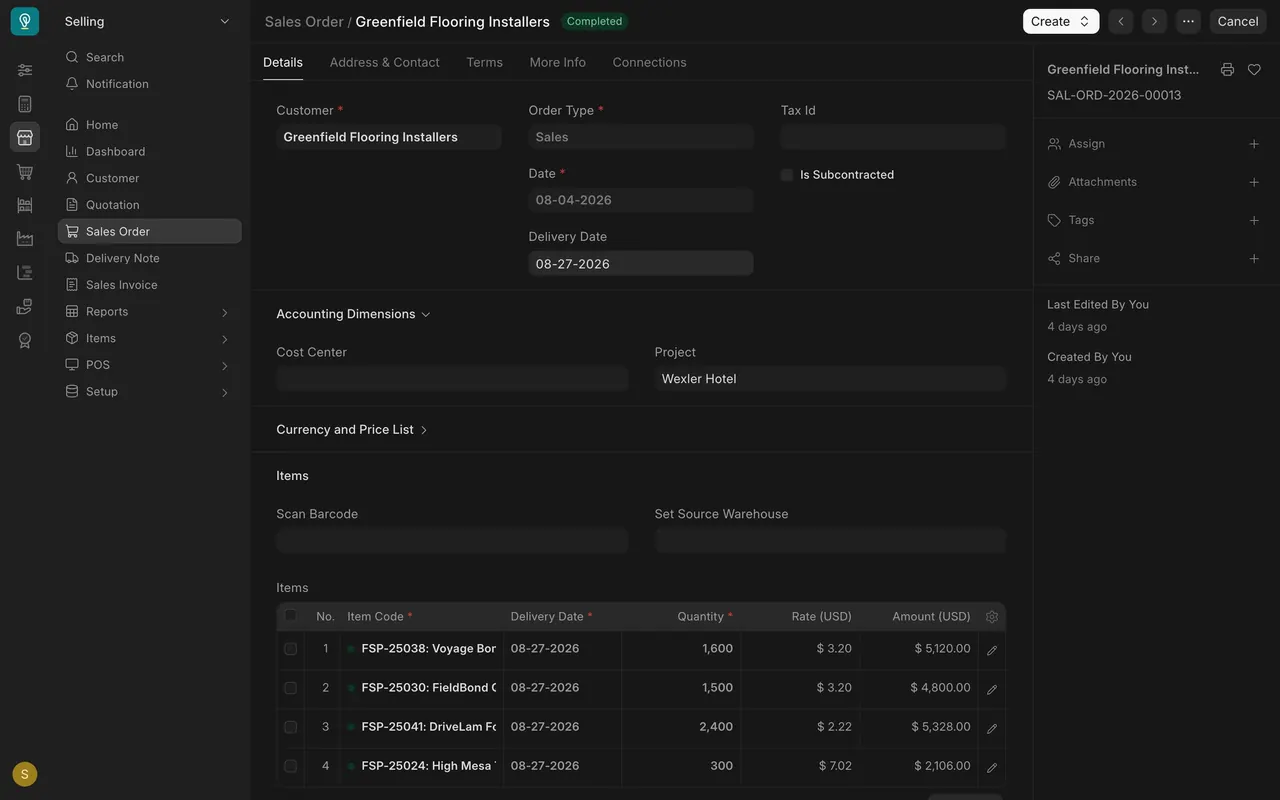Image resolution: width=1280 pixels, height=800 pixels.
Task: Select the row 2 checkbox for FSP-25030
Action: 291,688
